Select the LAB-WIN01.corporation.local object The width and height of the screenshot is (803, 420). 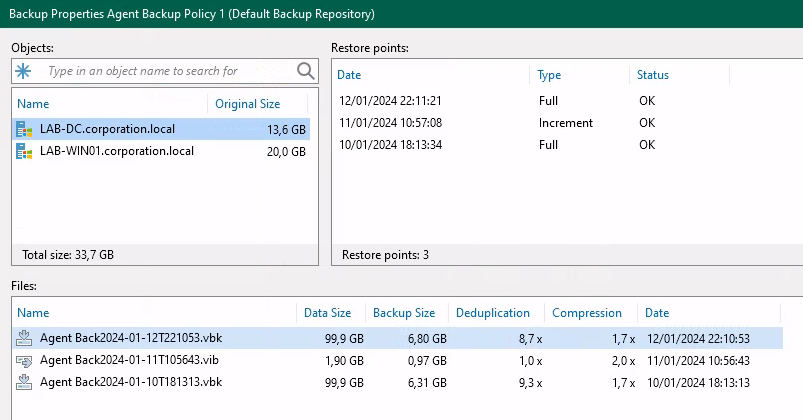pyautogui.click(x=161, y=151)
